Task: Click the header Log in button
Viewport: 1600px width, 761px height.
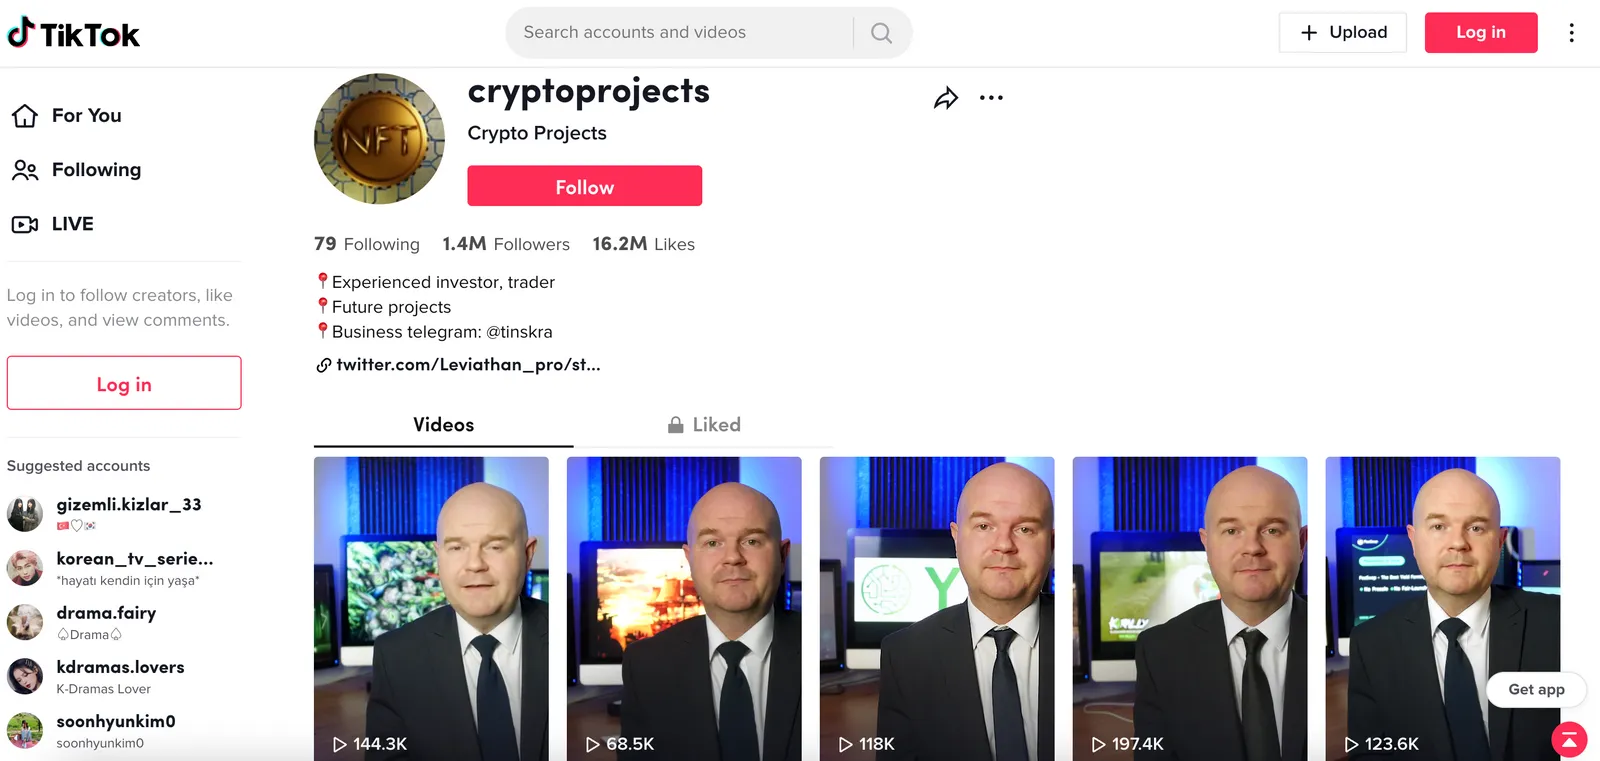Action: [1481, 33]
